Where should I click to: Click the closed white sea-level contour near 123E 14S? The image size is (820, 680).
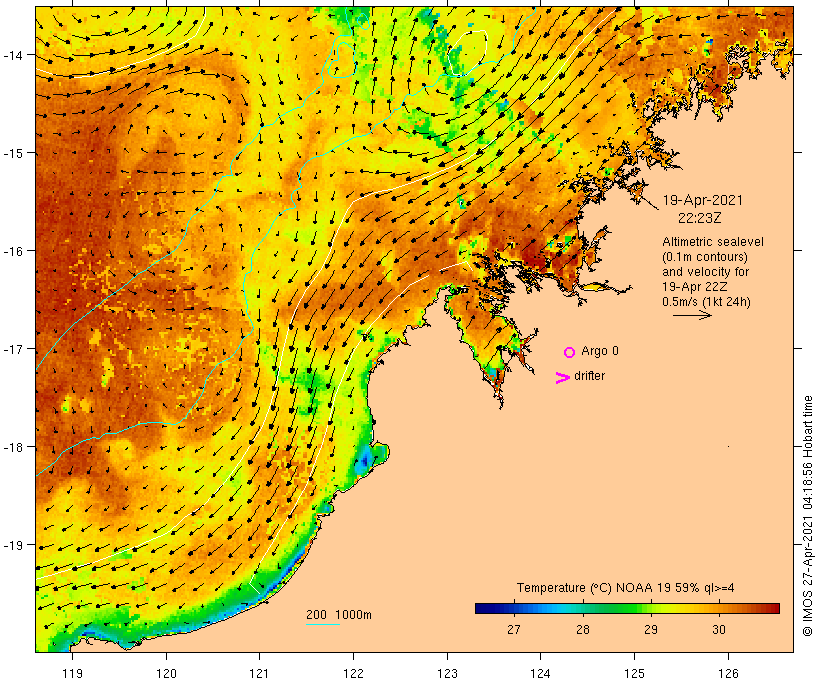click(469, 52)
